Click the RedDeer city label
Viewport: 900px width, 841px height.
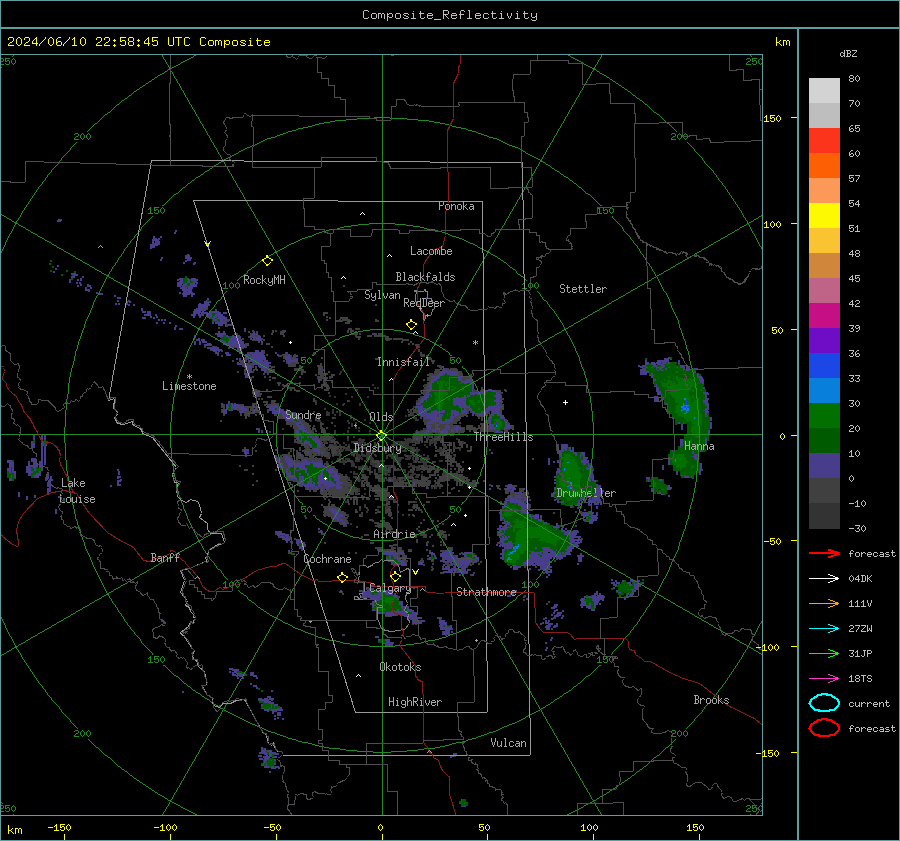(424, 303)
